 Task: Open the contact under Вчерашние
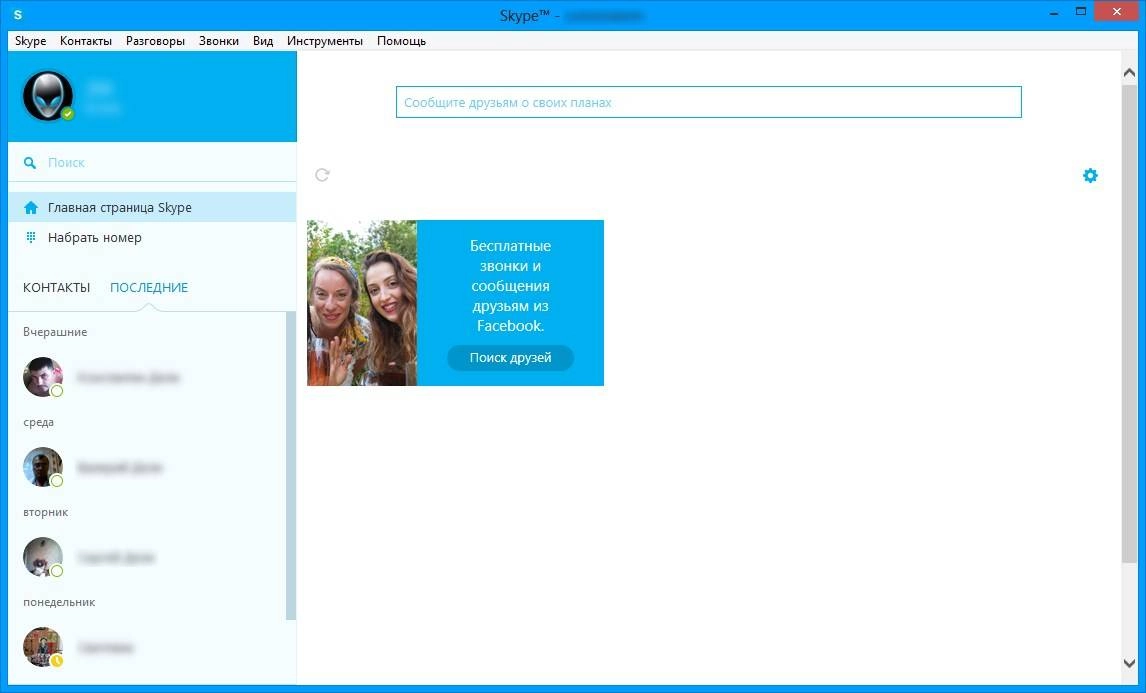tap(146, 377)
